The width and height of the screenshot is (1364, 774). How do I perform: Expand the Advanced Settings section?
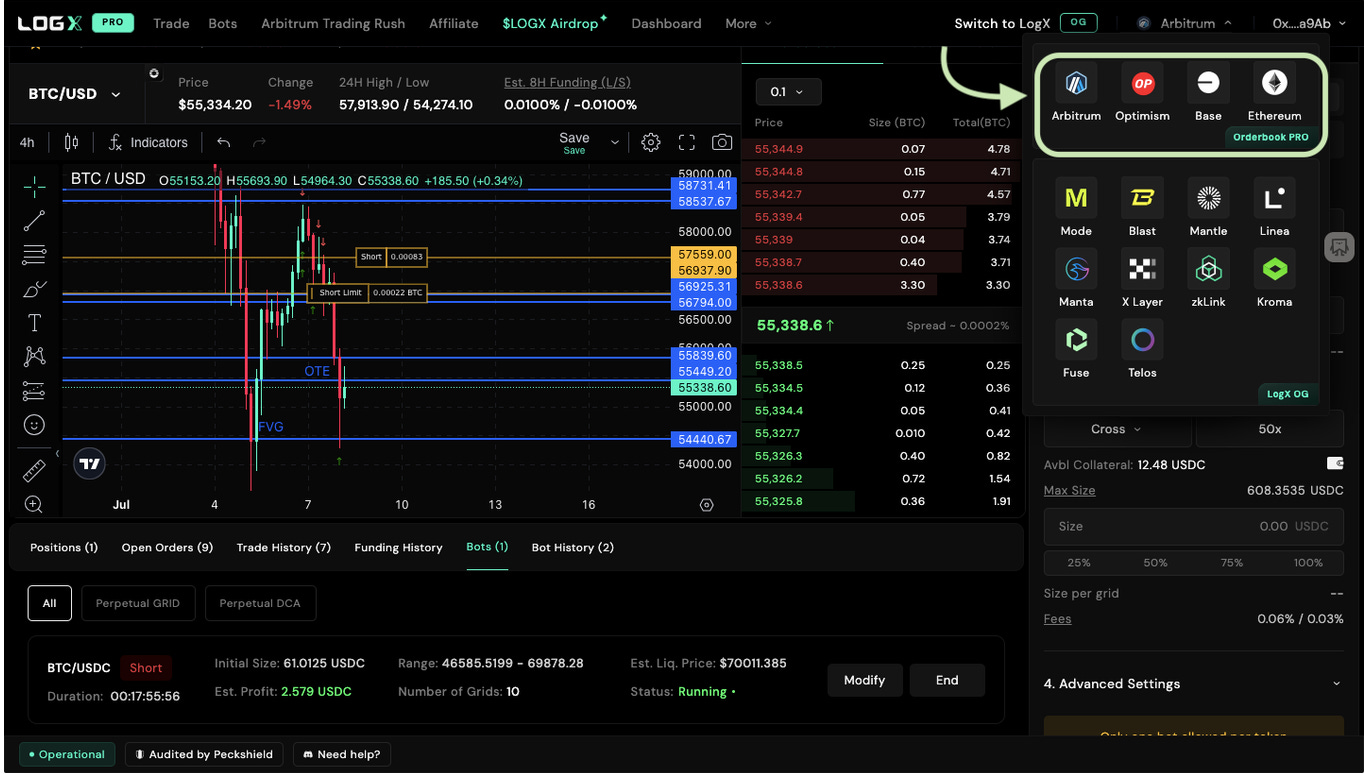click(x=1192, y=684)
